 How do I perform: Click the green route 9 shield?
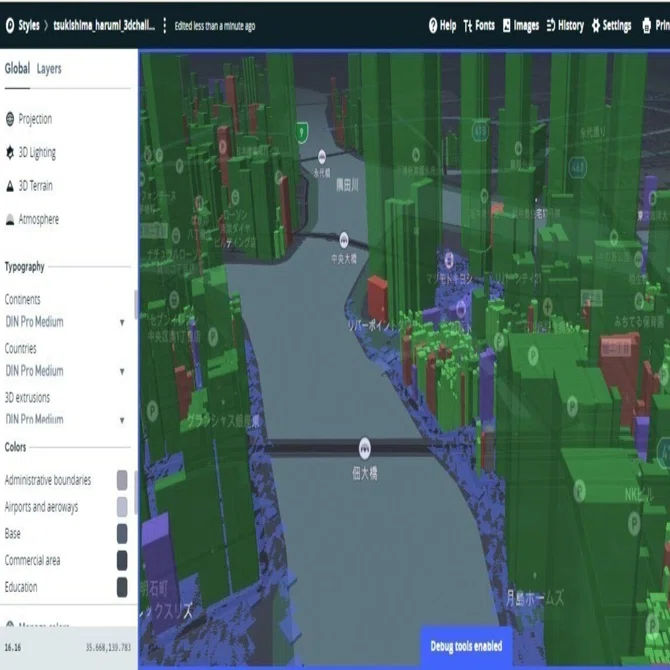coord(302,132)
